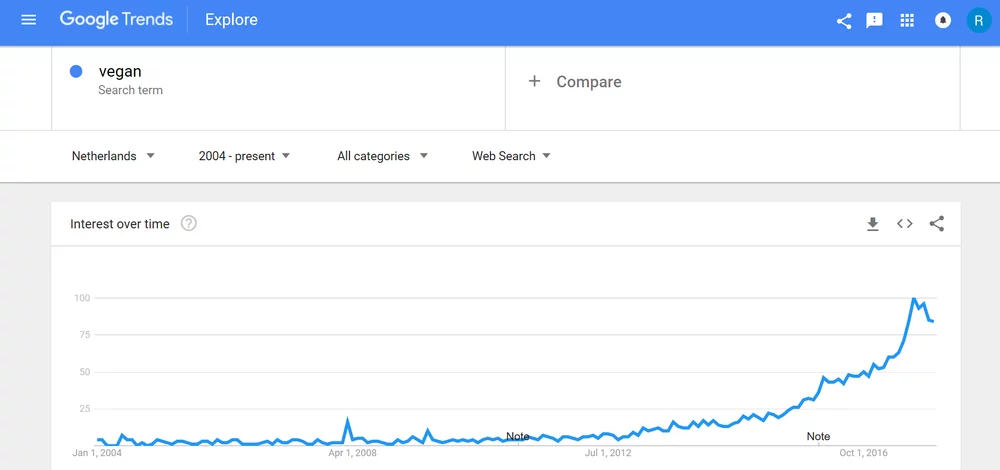This screenshot has height=470, width=1000.
Task: Open the Web Search type dropdown
Action: (x=511, y=156)
